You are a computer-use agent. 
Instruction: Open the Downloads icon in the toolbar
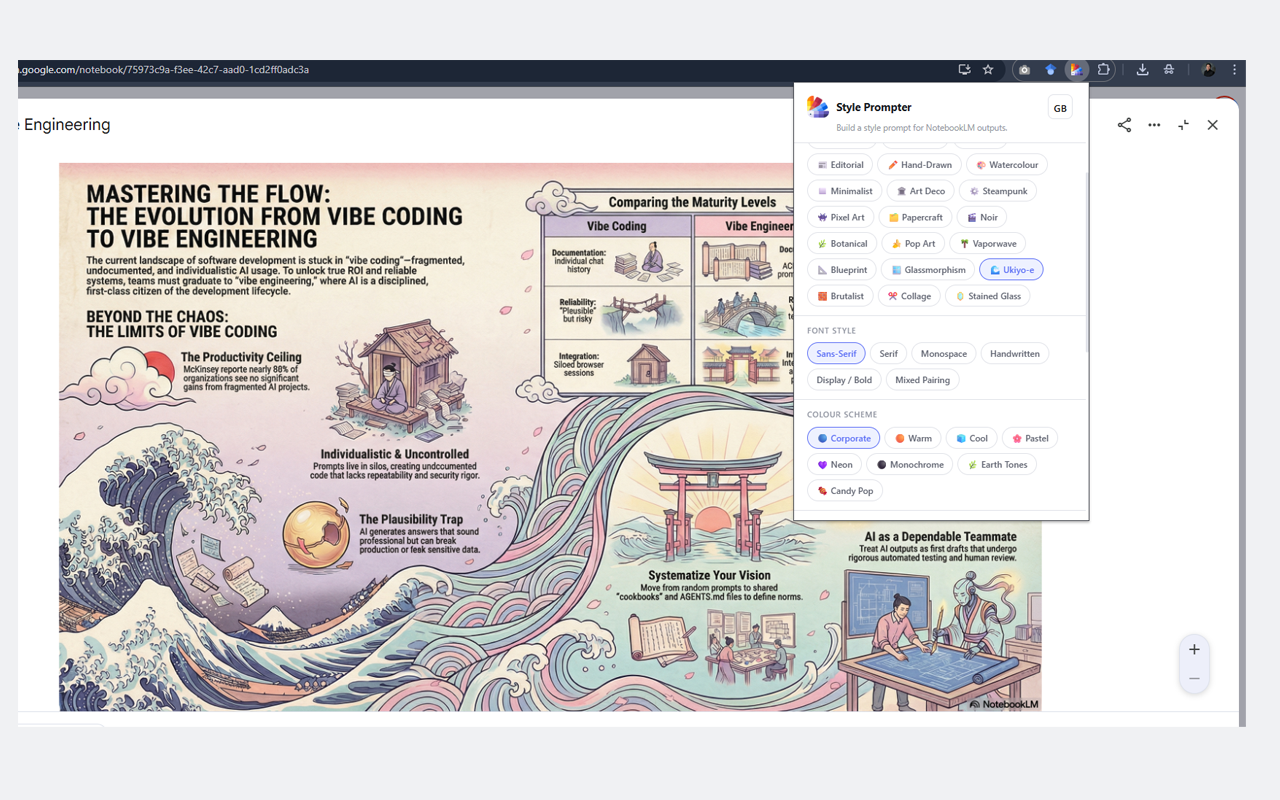[1142, 70]
